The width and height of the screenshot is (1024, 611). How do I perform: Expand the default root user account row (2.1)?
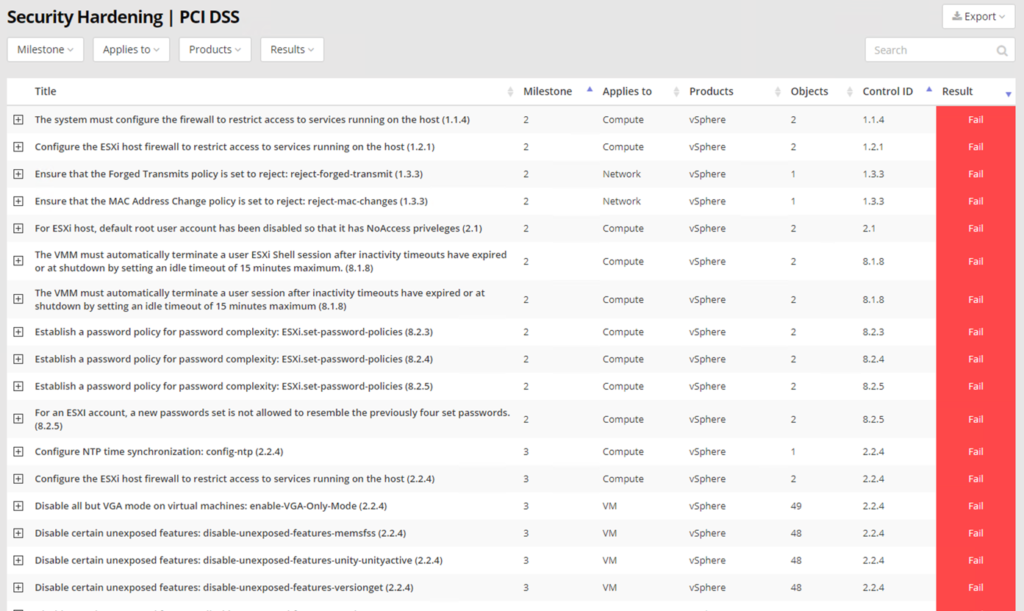click(18, 228)
